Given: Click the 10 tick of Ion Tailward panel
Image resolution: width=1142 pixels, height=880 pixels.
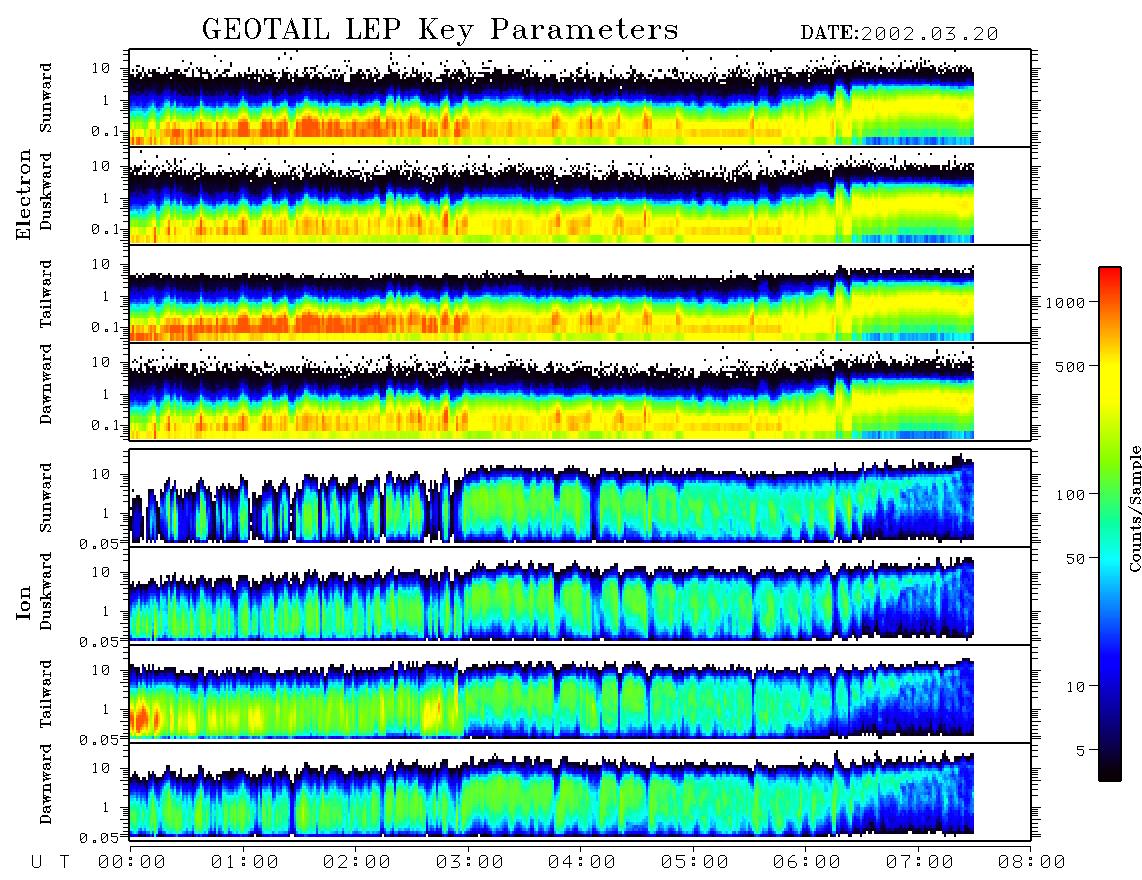Looking at the screenshot, I should (x=101, y=669).
